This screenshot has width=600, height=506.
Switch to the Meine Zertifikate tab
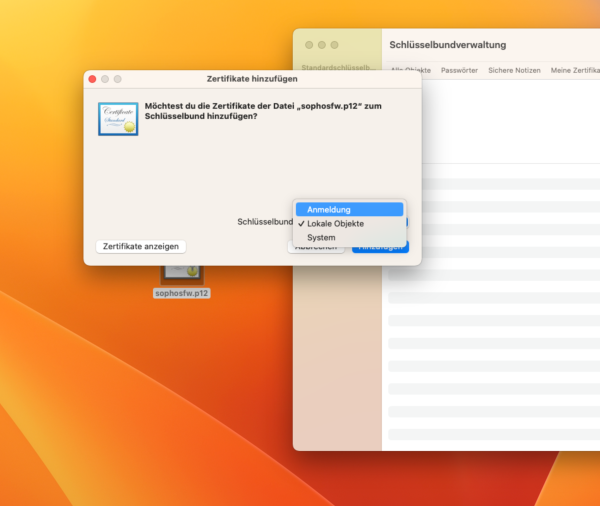574,70
